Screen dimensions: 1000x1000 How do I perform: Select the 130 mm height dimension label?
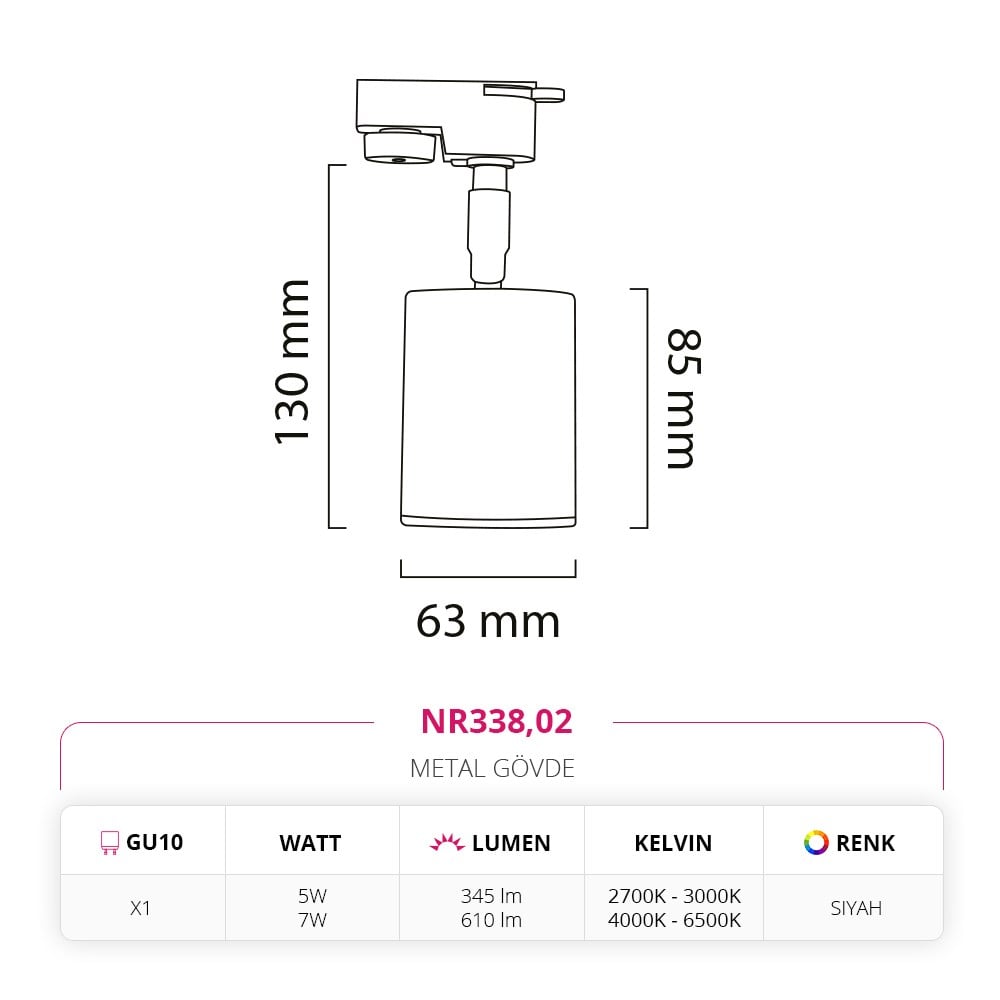pos(291,362)
